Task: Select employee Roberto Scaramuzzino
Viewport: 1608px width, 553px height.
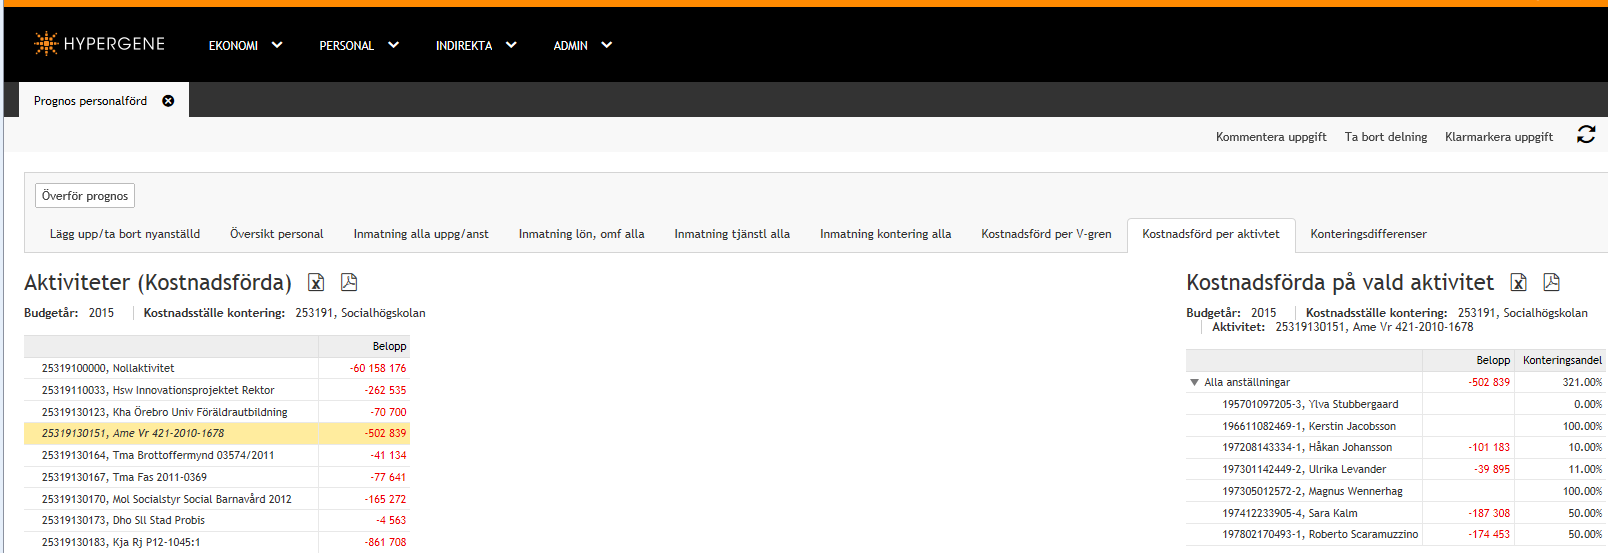Action: [1320, 534]
